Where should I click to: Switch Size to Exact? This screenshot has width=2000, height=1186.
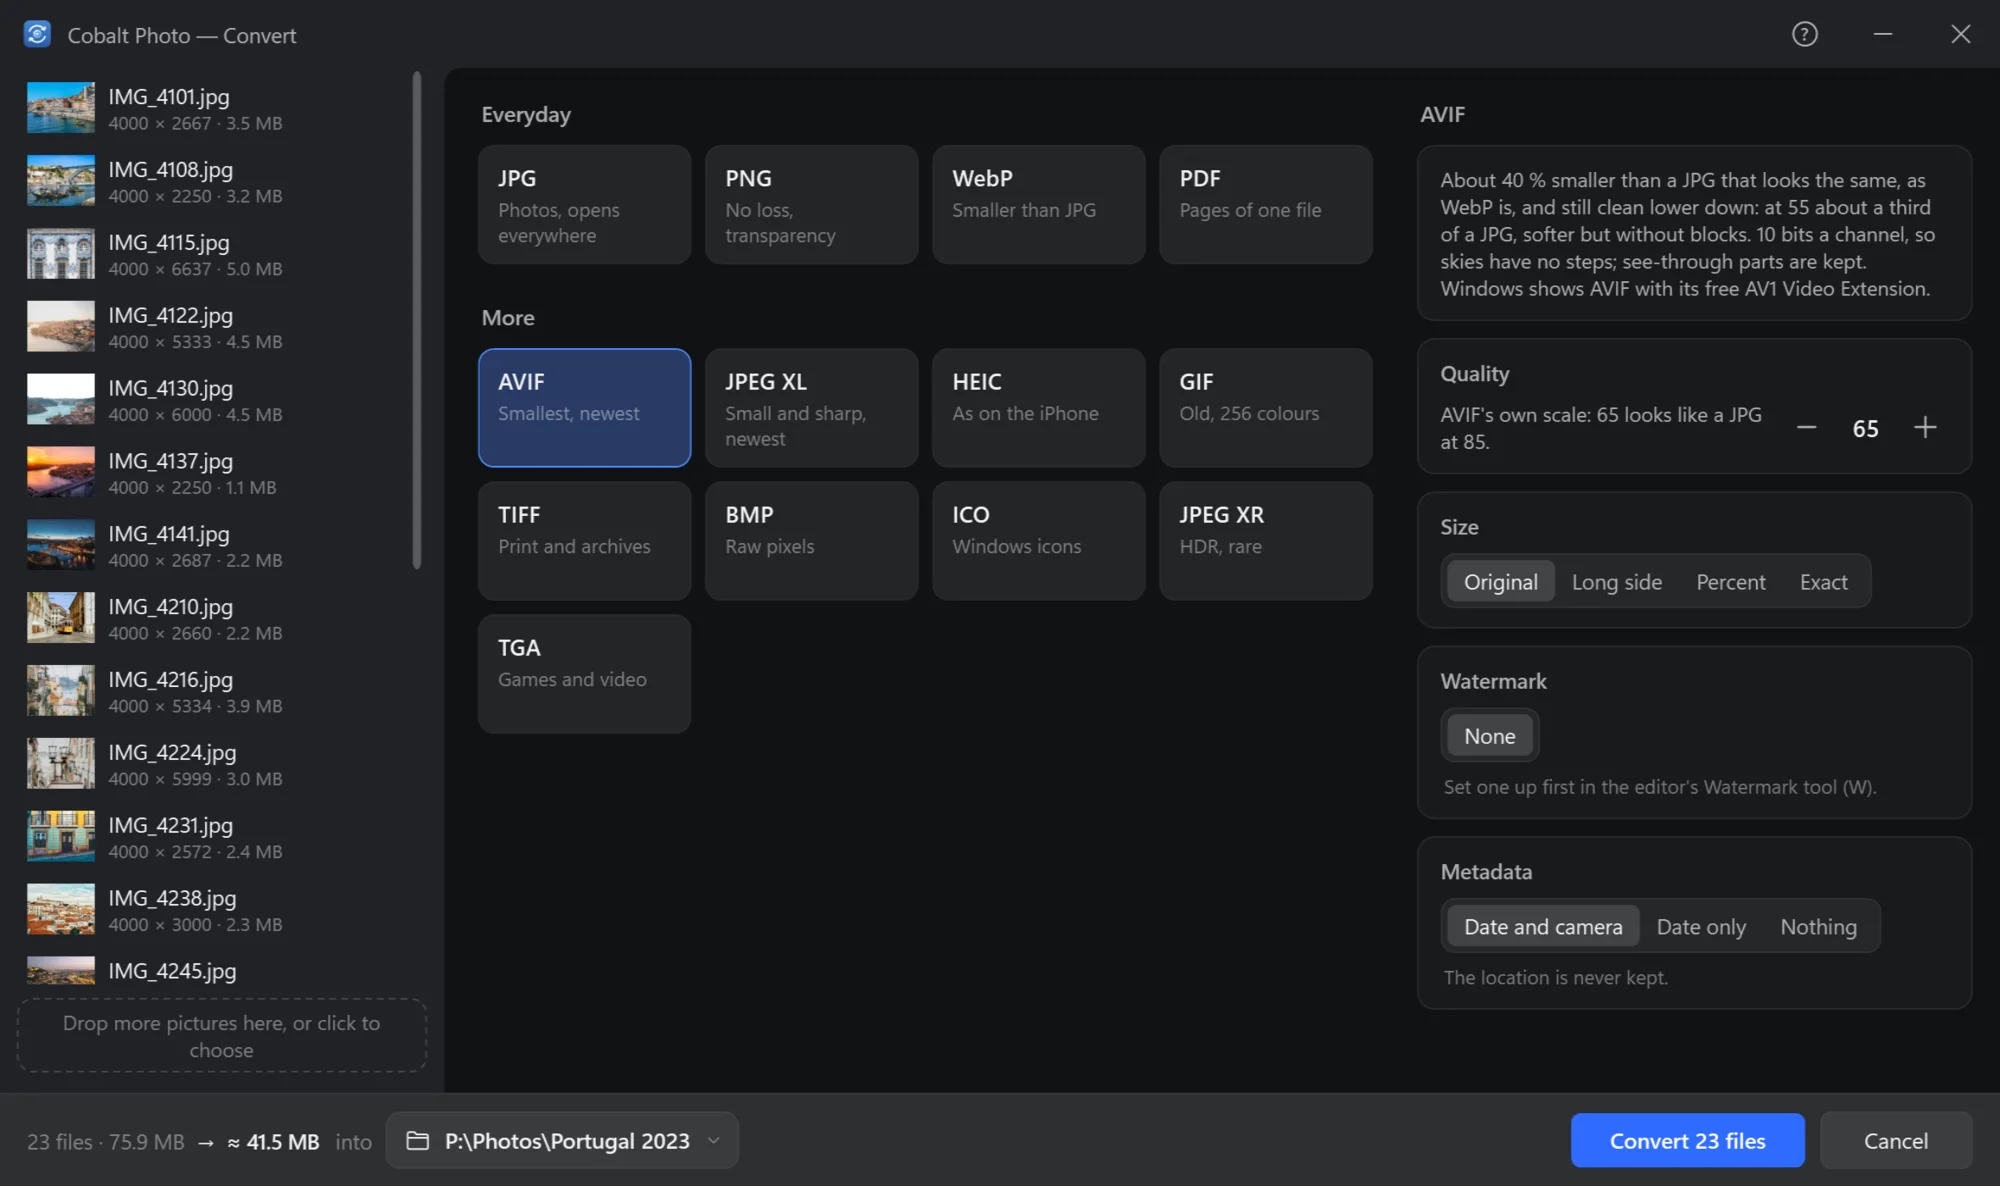coord(1824,582)
